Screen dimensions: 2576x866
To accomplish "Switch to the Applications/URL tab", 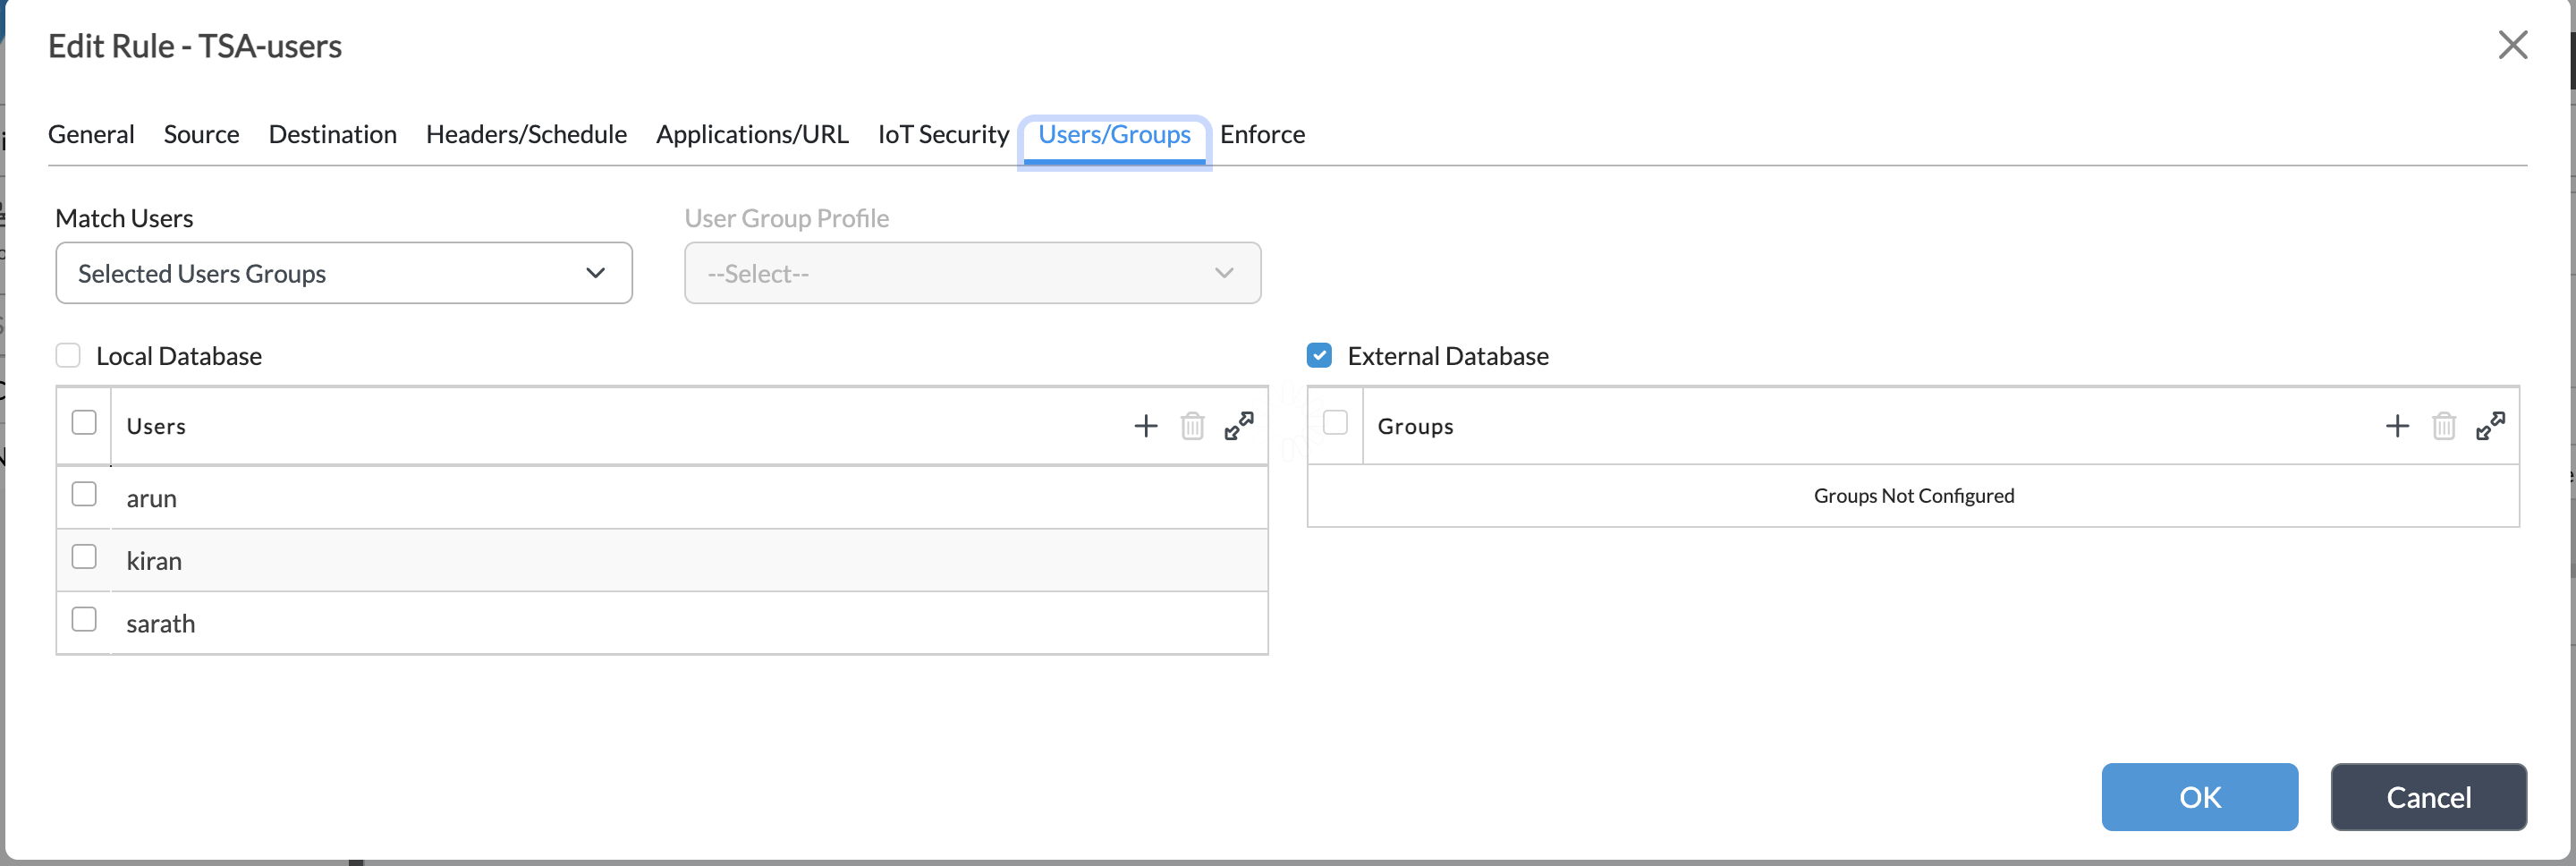I will pos(752,134).
